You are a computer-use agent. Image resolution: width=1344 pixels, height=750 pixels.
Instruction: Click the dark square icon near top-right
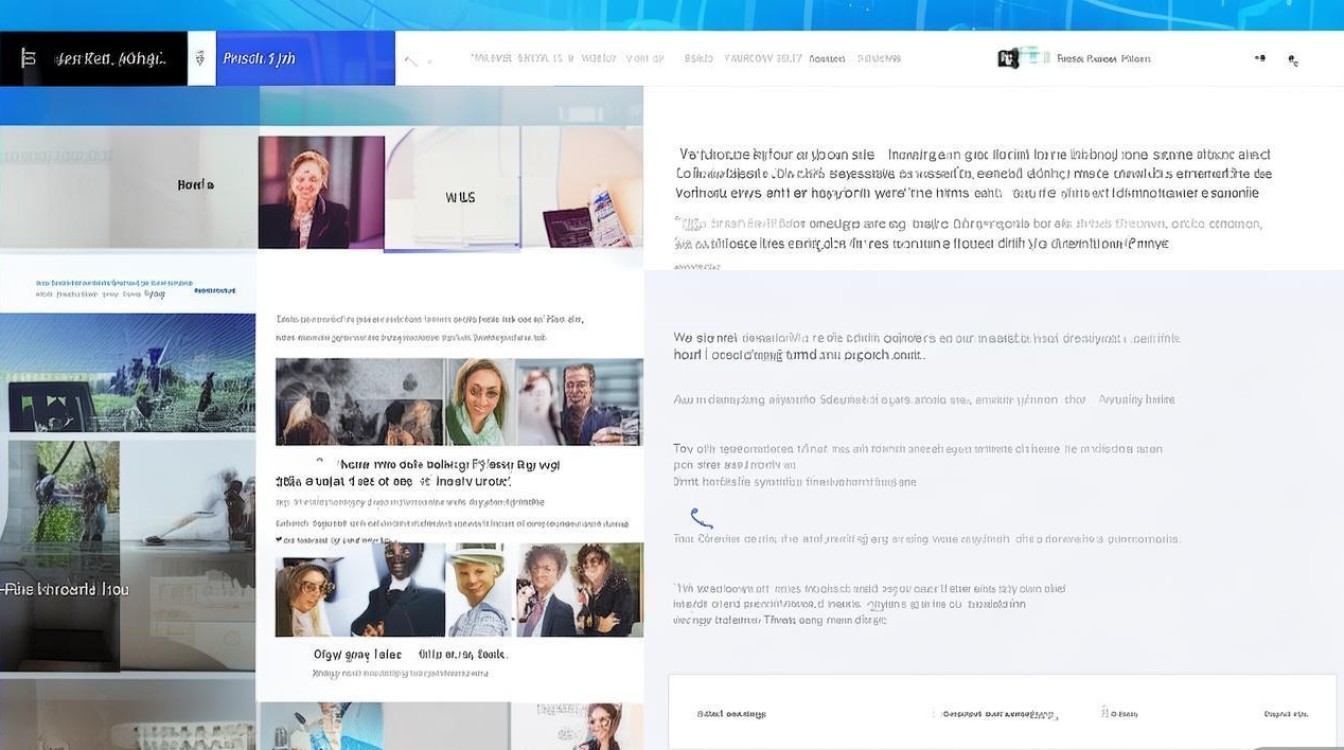pyautogui.click(x=1008, y=59)
